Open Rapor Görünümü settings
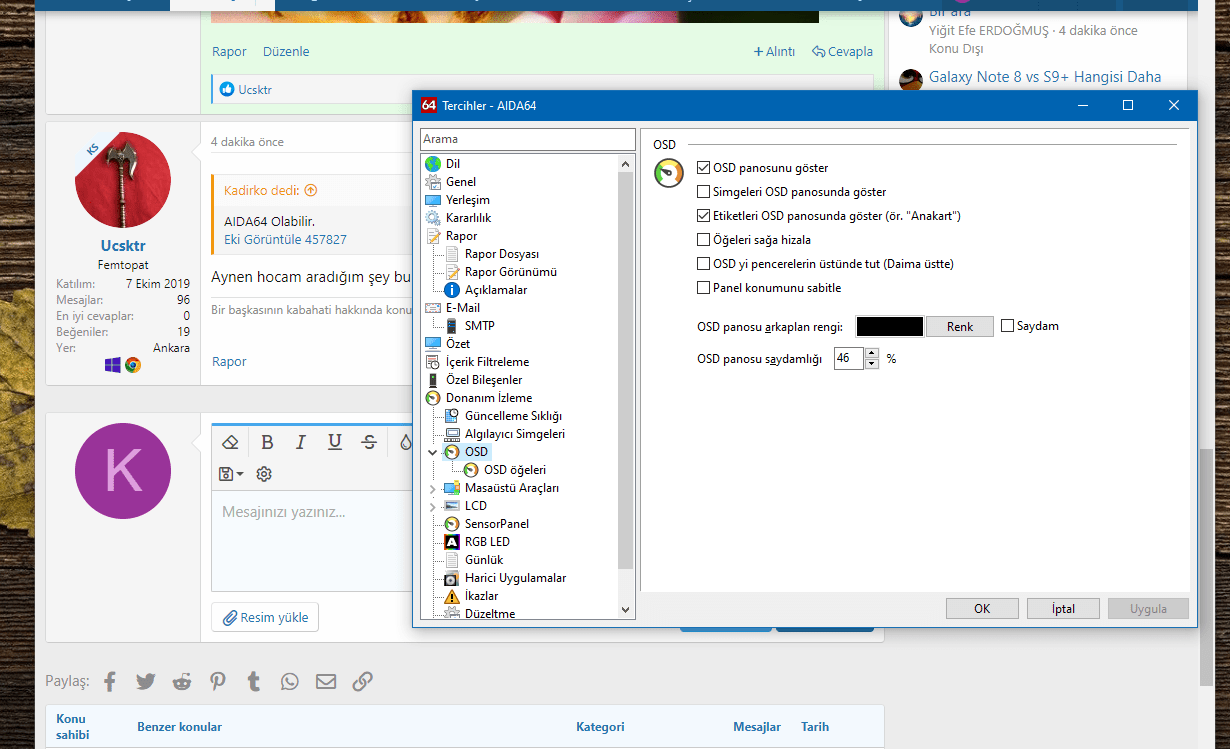 point(511,272)
